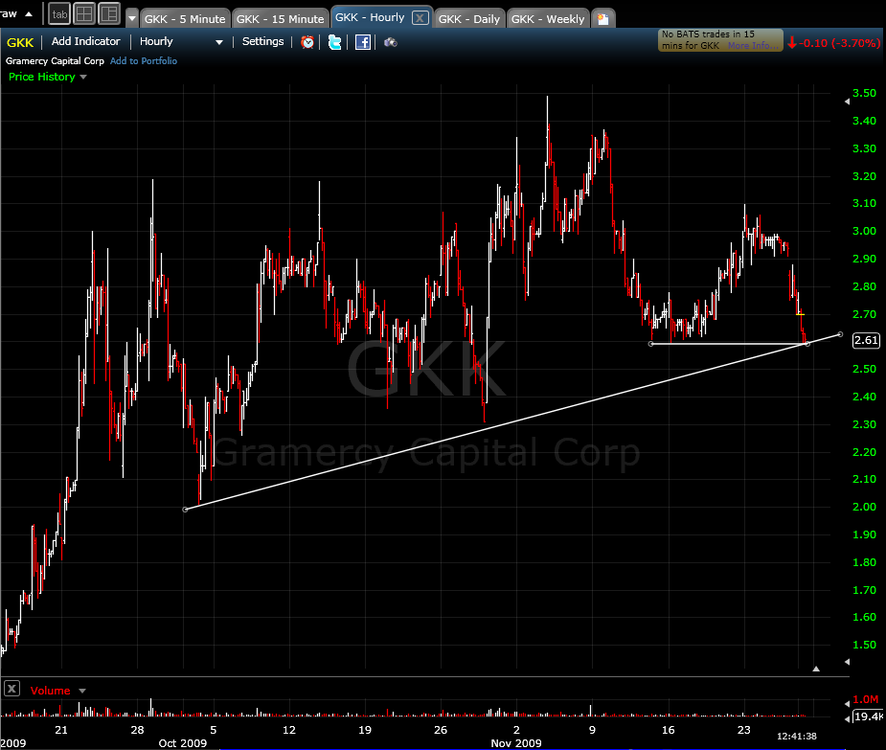The width and height of the screenshot is (886, 750).
Task: Click the 3.00 price axis label
Action: pos(864,231)
